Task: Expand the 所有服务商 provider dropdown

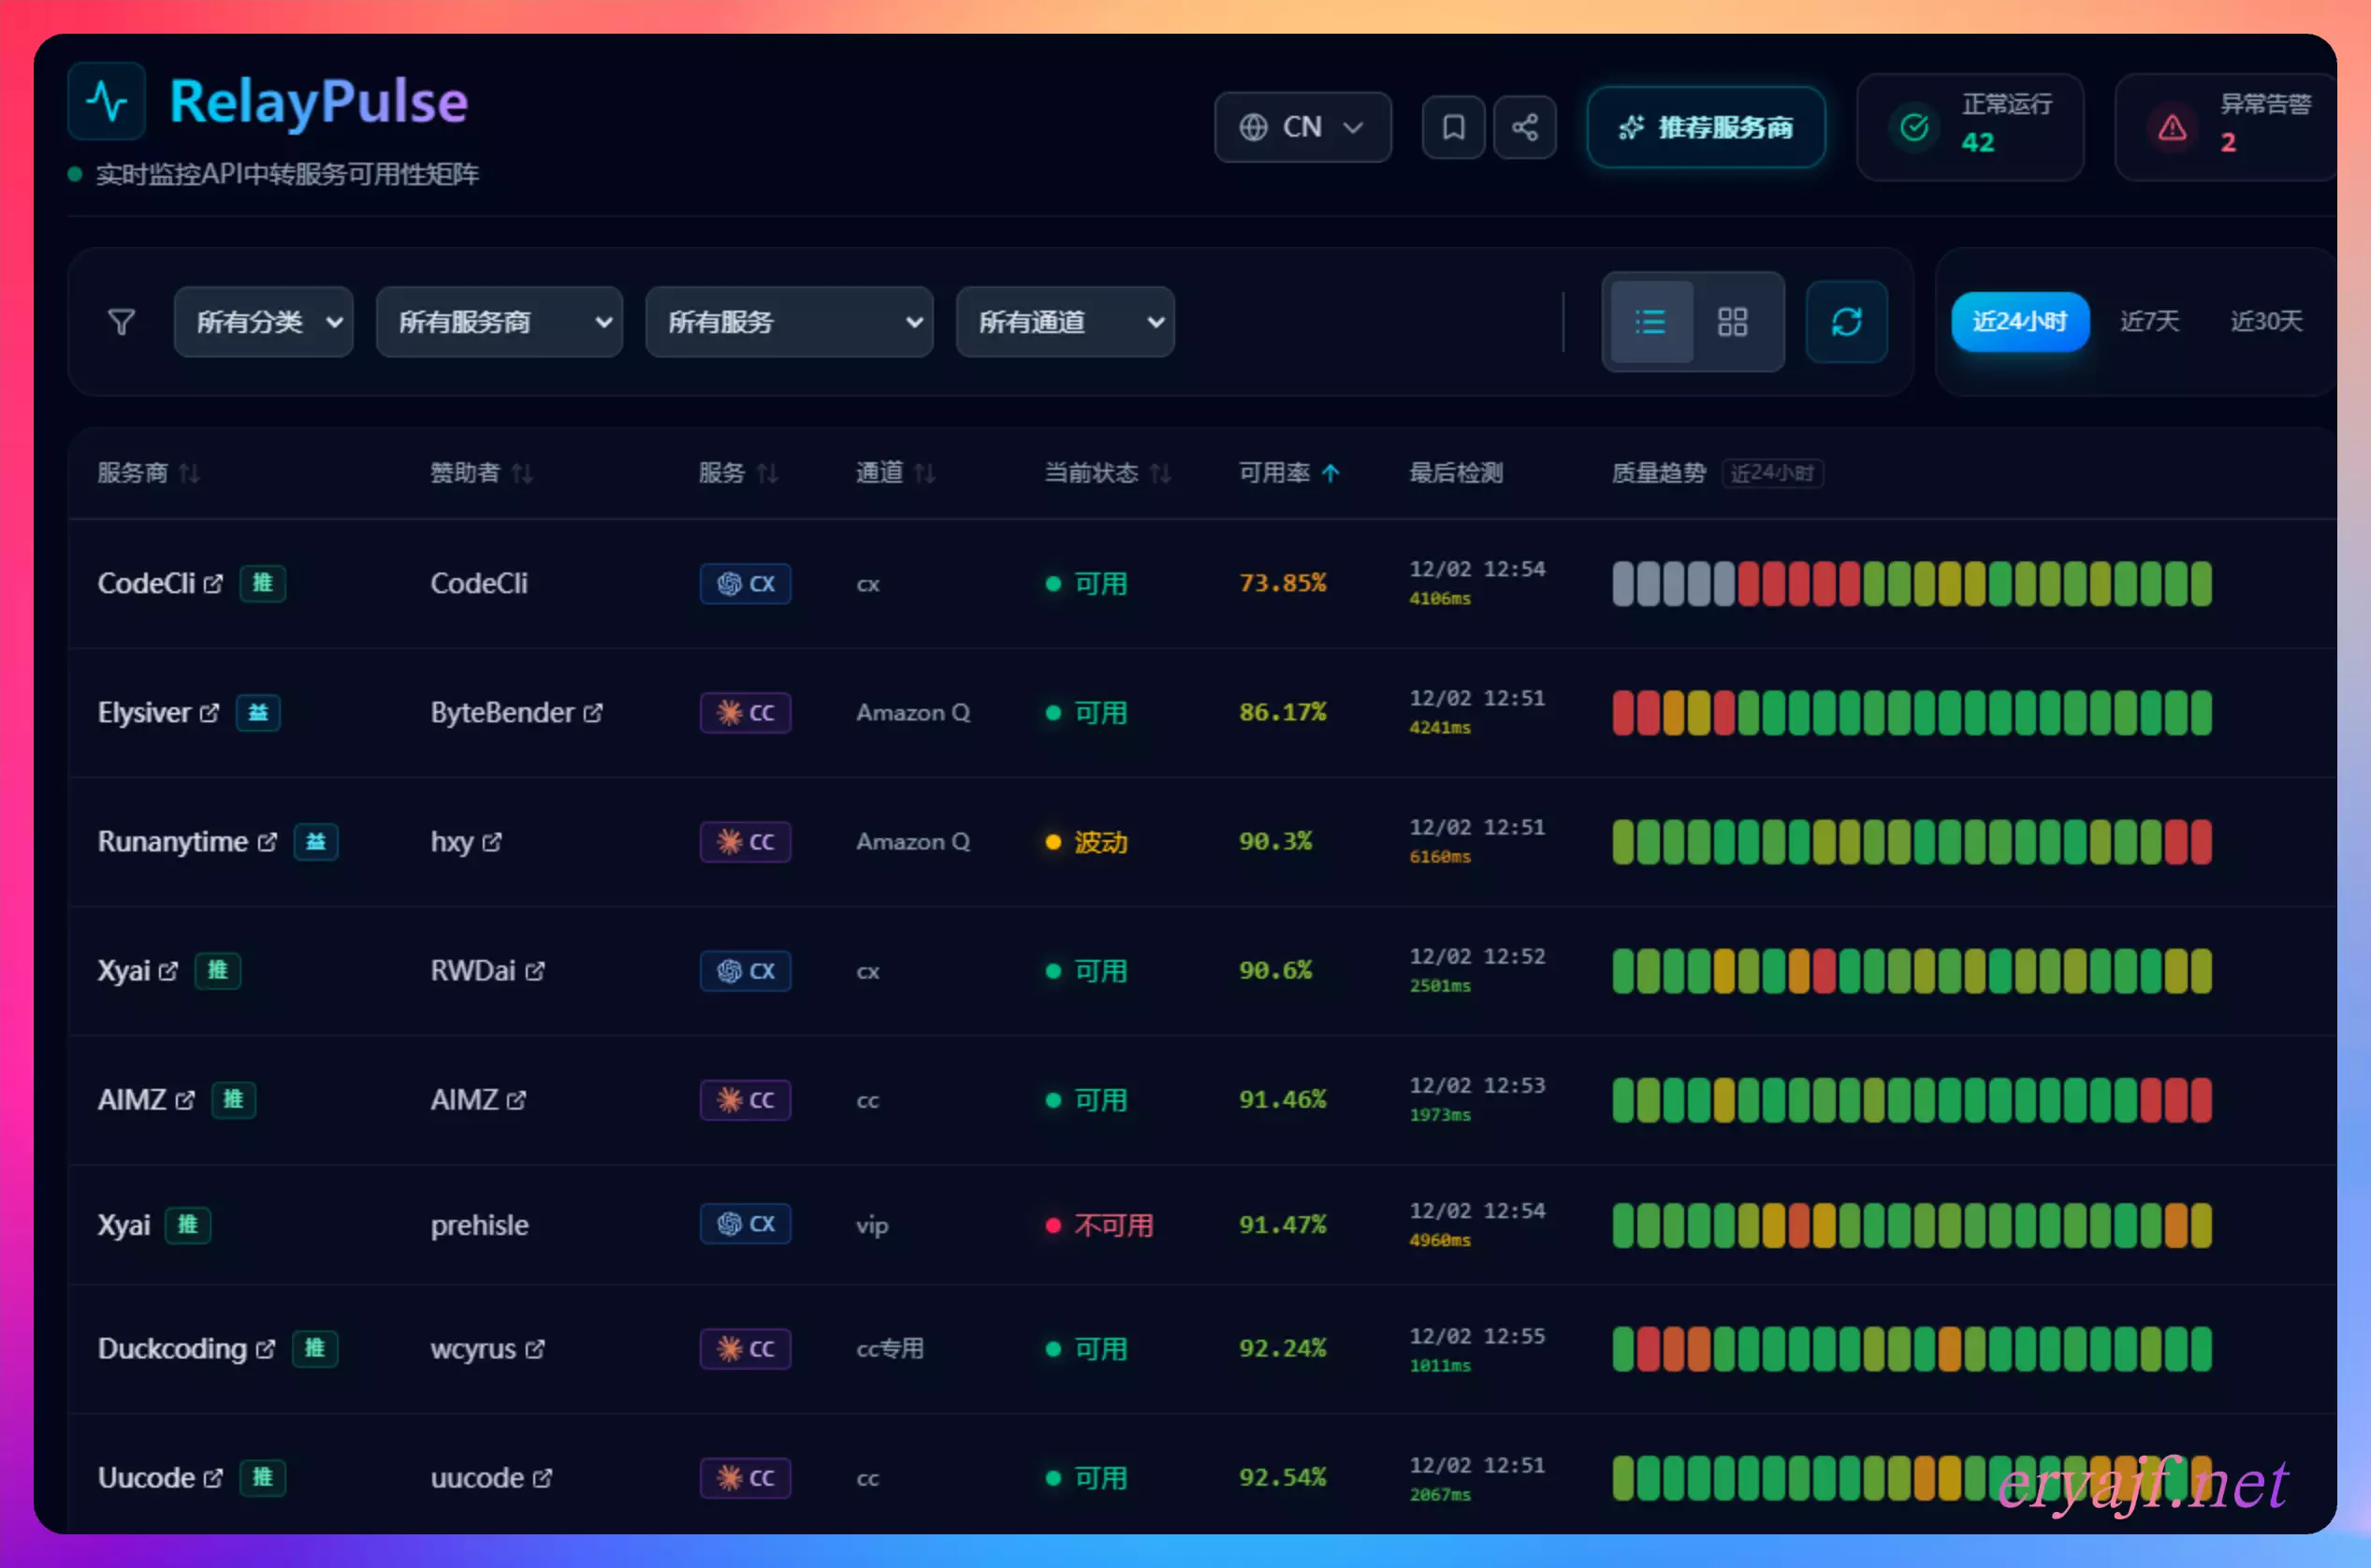Action: coord(499,322)
